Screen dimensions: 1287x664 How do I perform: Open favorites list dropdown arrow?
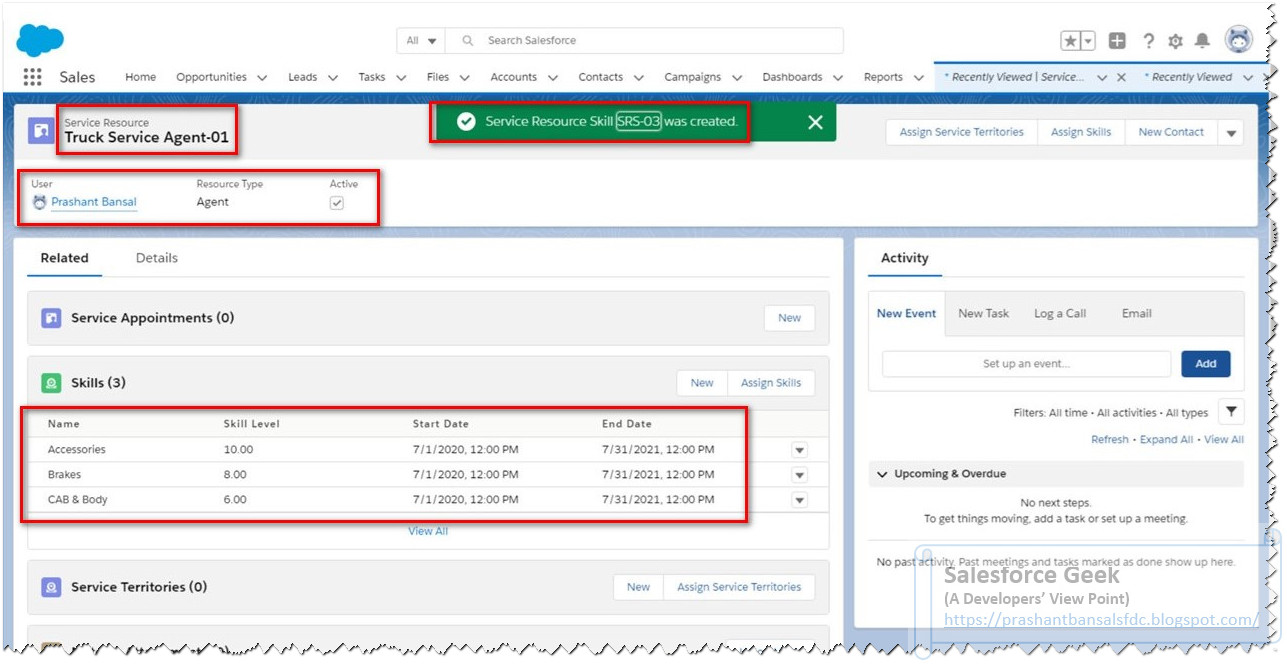click(1088, 41)
